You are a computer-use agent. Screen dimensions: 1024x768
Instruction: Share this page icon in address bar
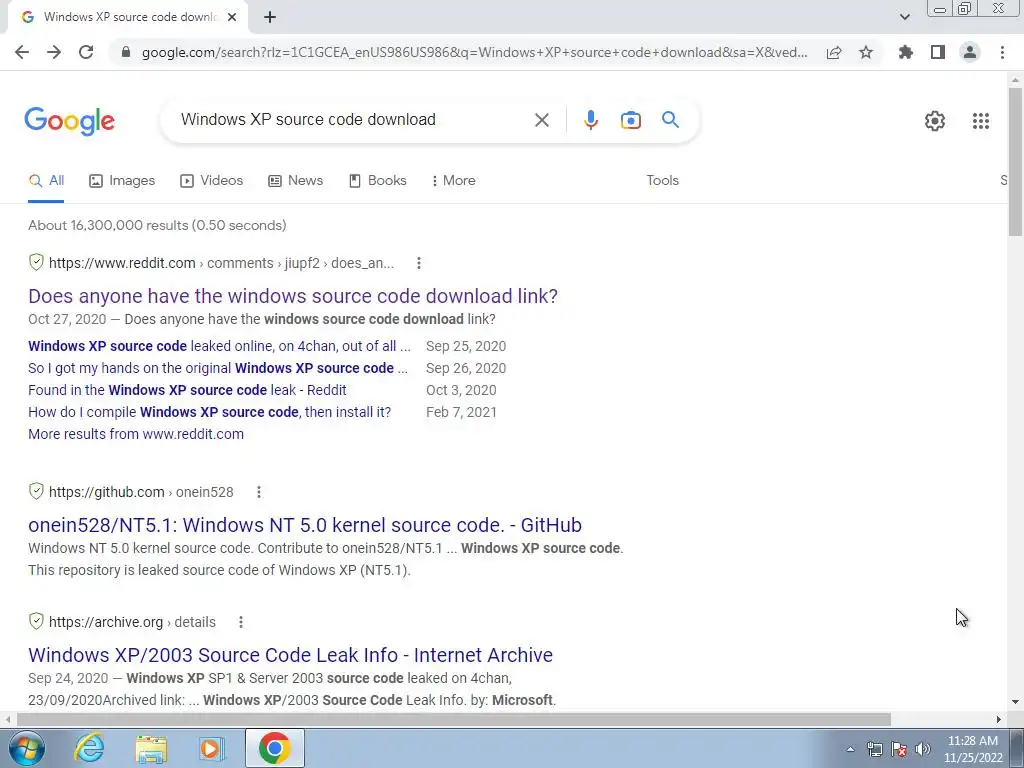834,52
